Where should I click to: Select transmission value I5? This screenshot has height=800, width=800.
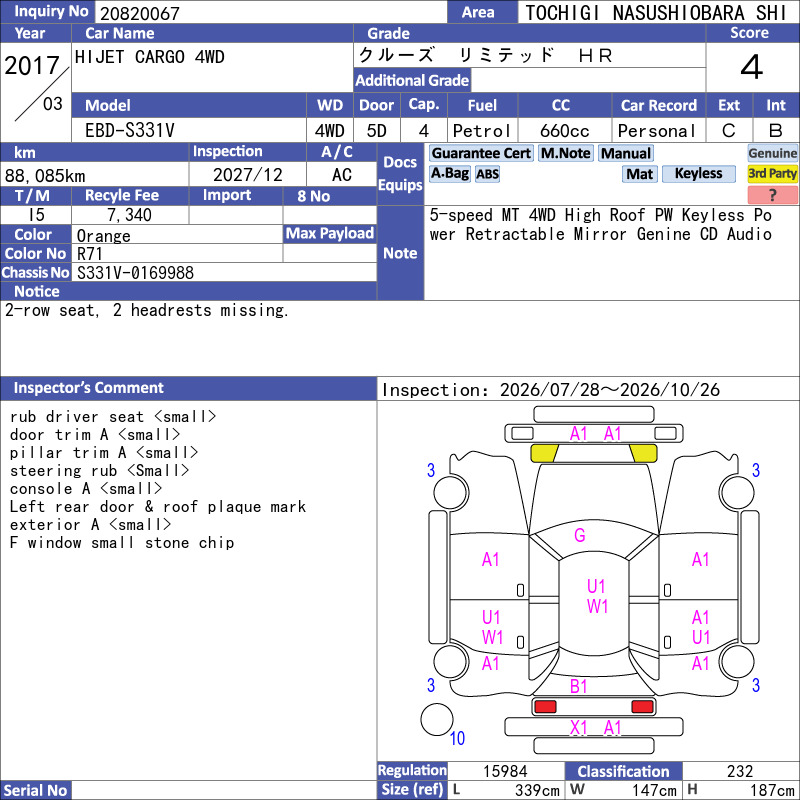(36, 215)
